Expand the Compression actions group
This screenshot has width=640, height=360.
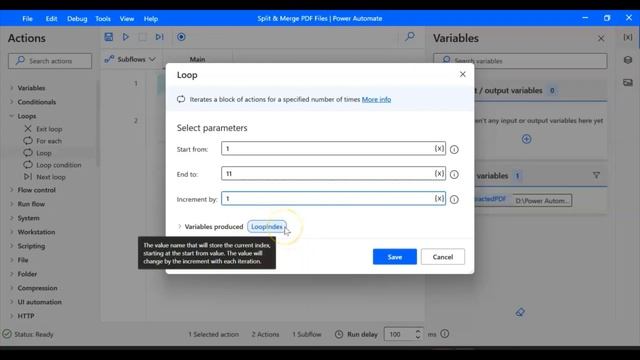[x=11, y=288]
